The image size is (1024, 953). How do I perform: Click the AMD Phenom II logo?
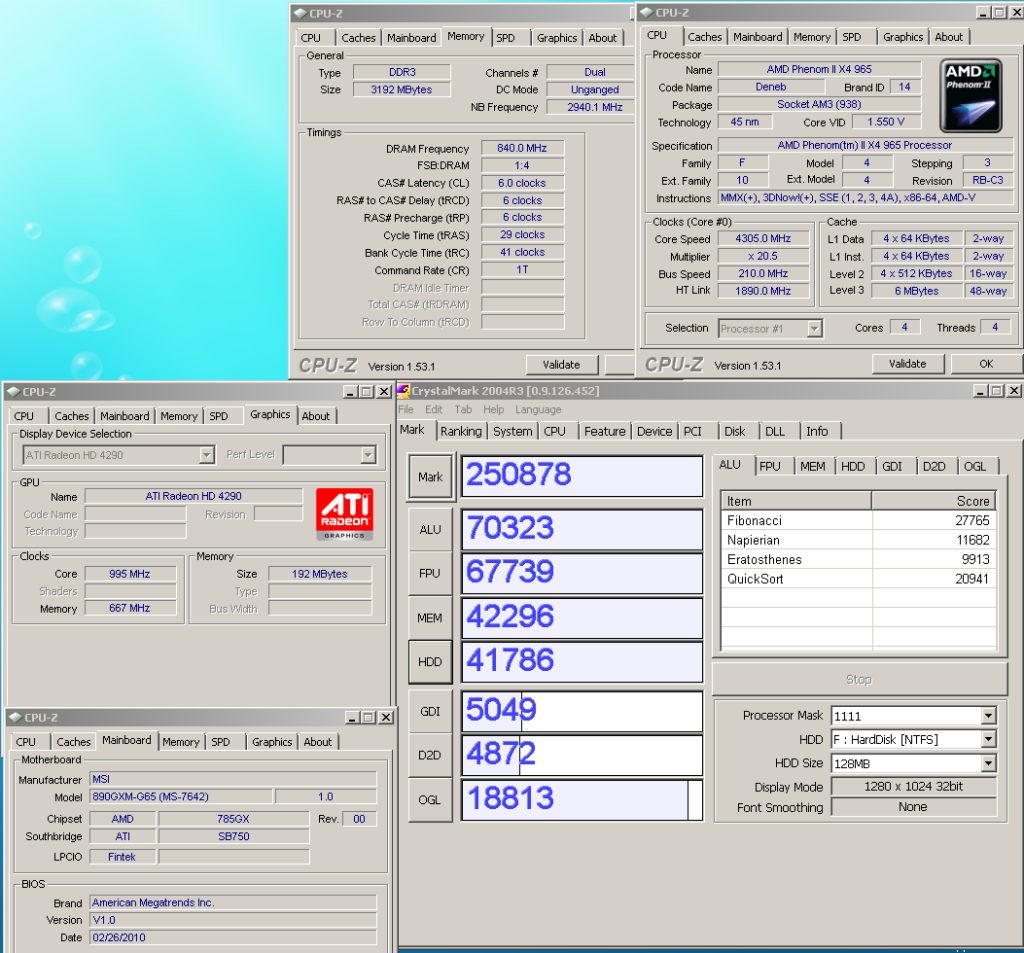click(972, 95)
